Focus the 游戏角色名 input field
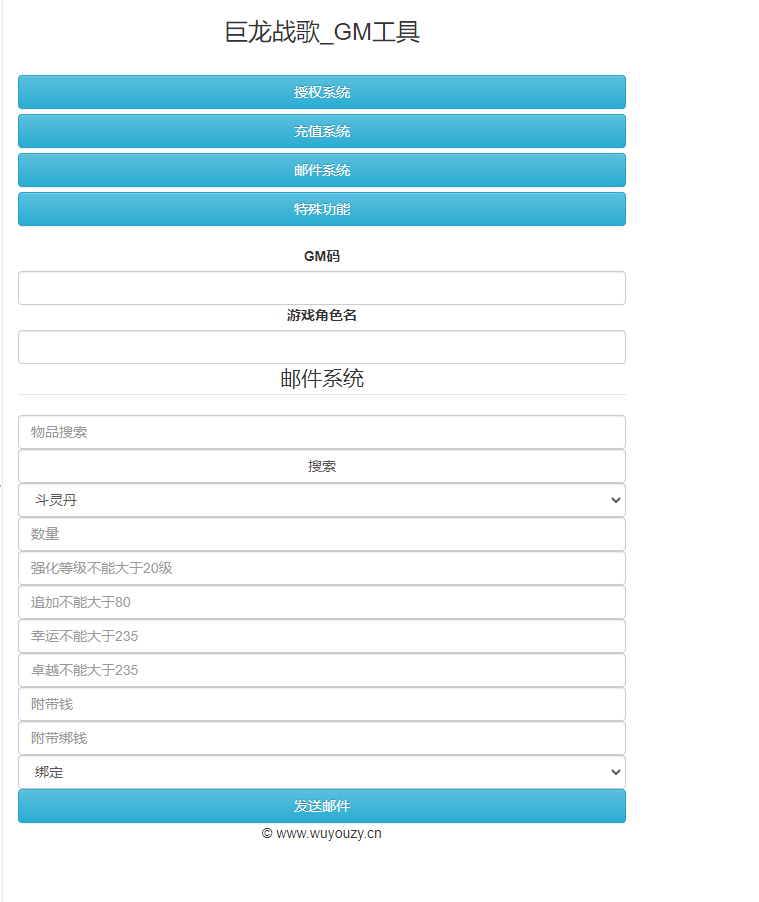This screenshot has width=759, height=902. (322, 347)
